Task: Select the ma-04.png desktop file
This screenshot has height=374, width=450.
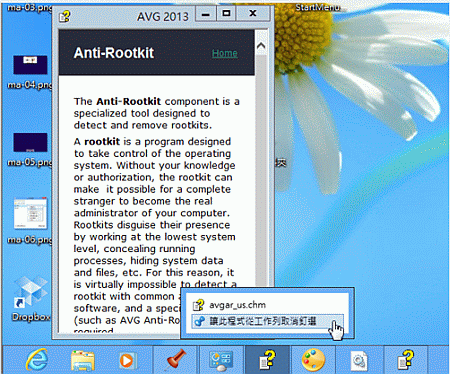Action: pyautogui.click(x=30, y=72)
